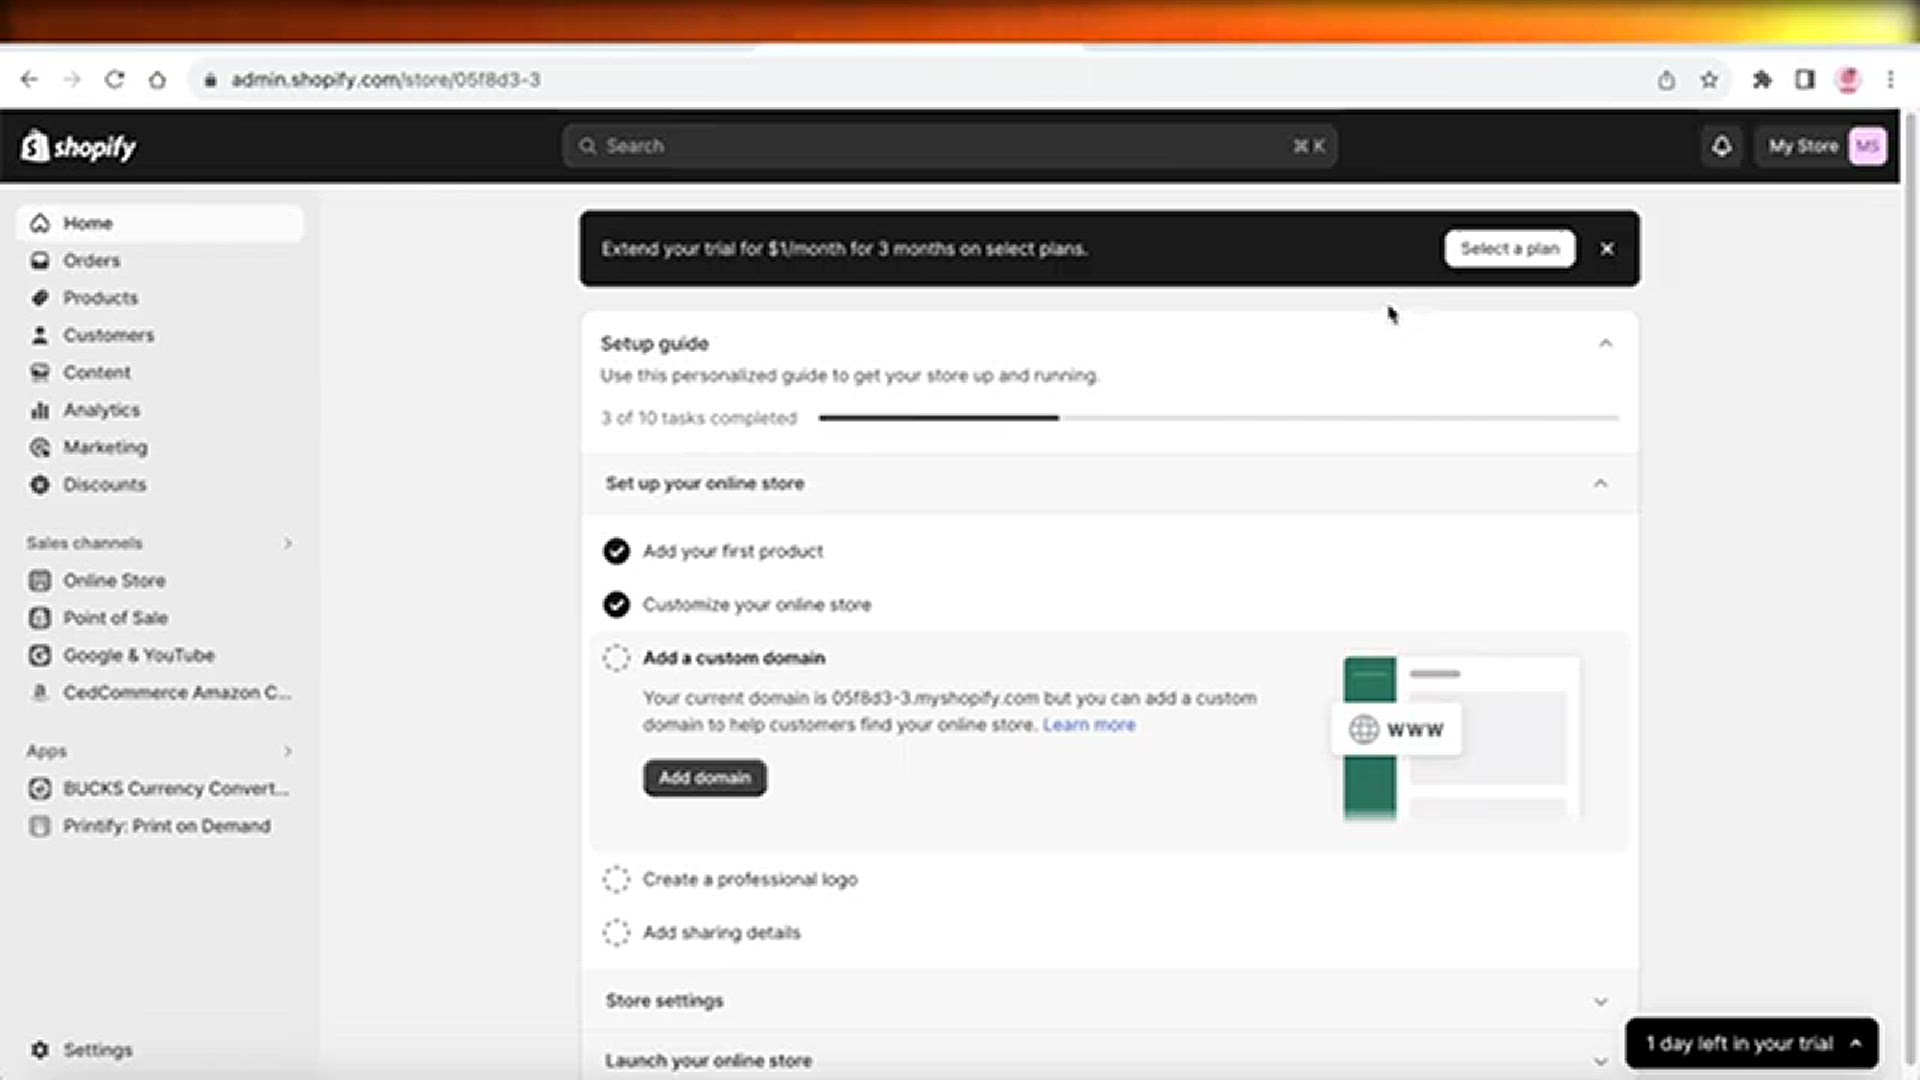The width and height of the screenshot is (1920, 1080).
Task: Mark Add a custom domain complete
Action: (x=616, y=658)
